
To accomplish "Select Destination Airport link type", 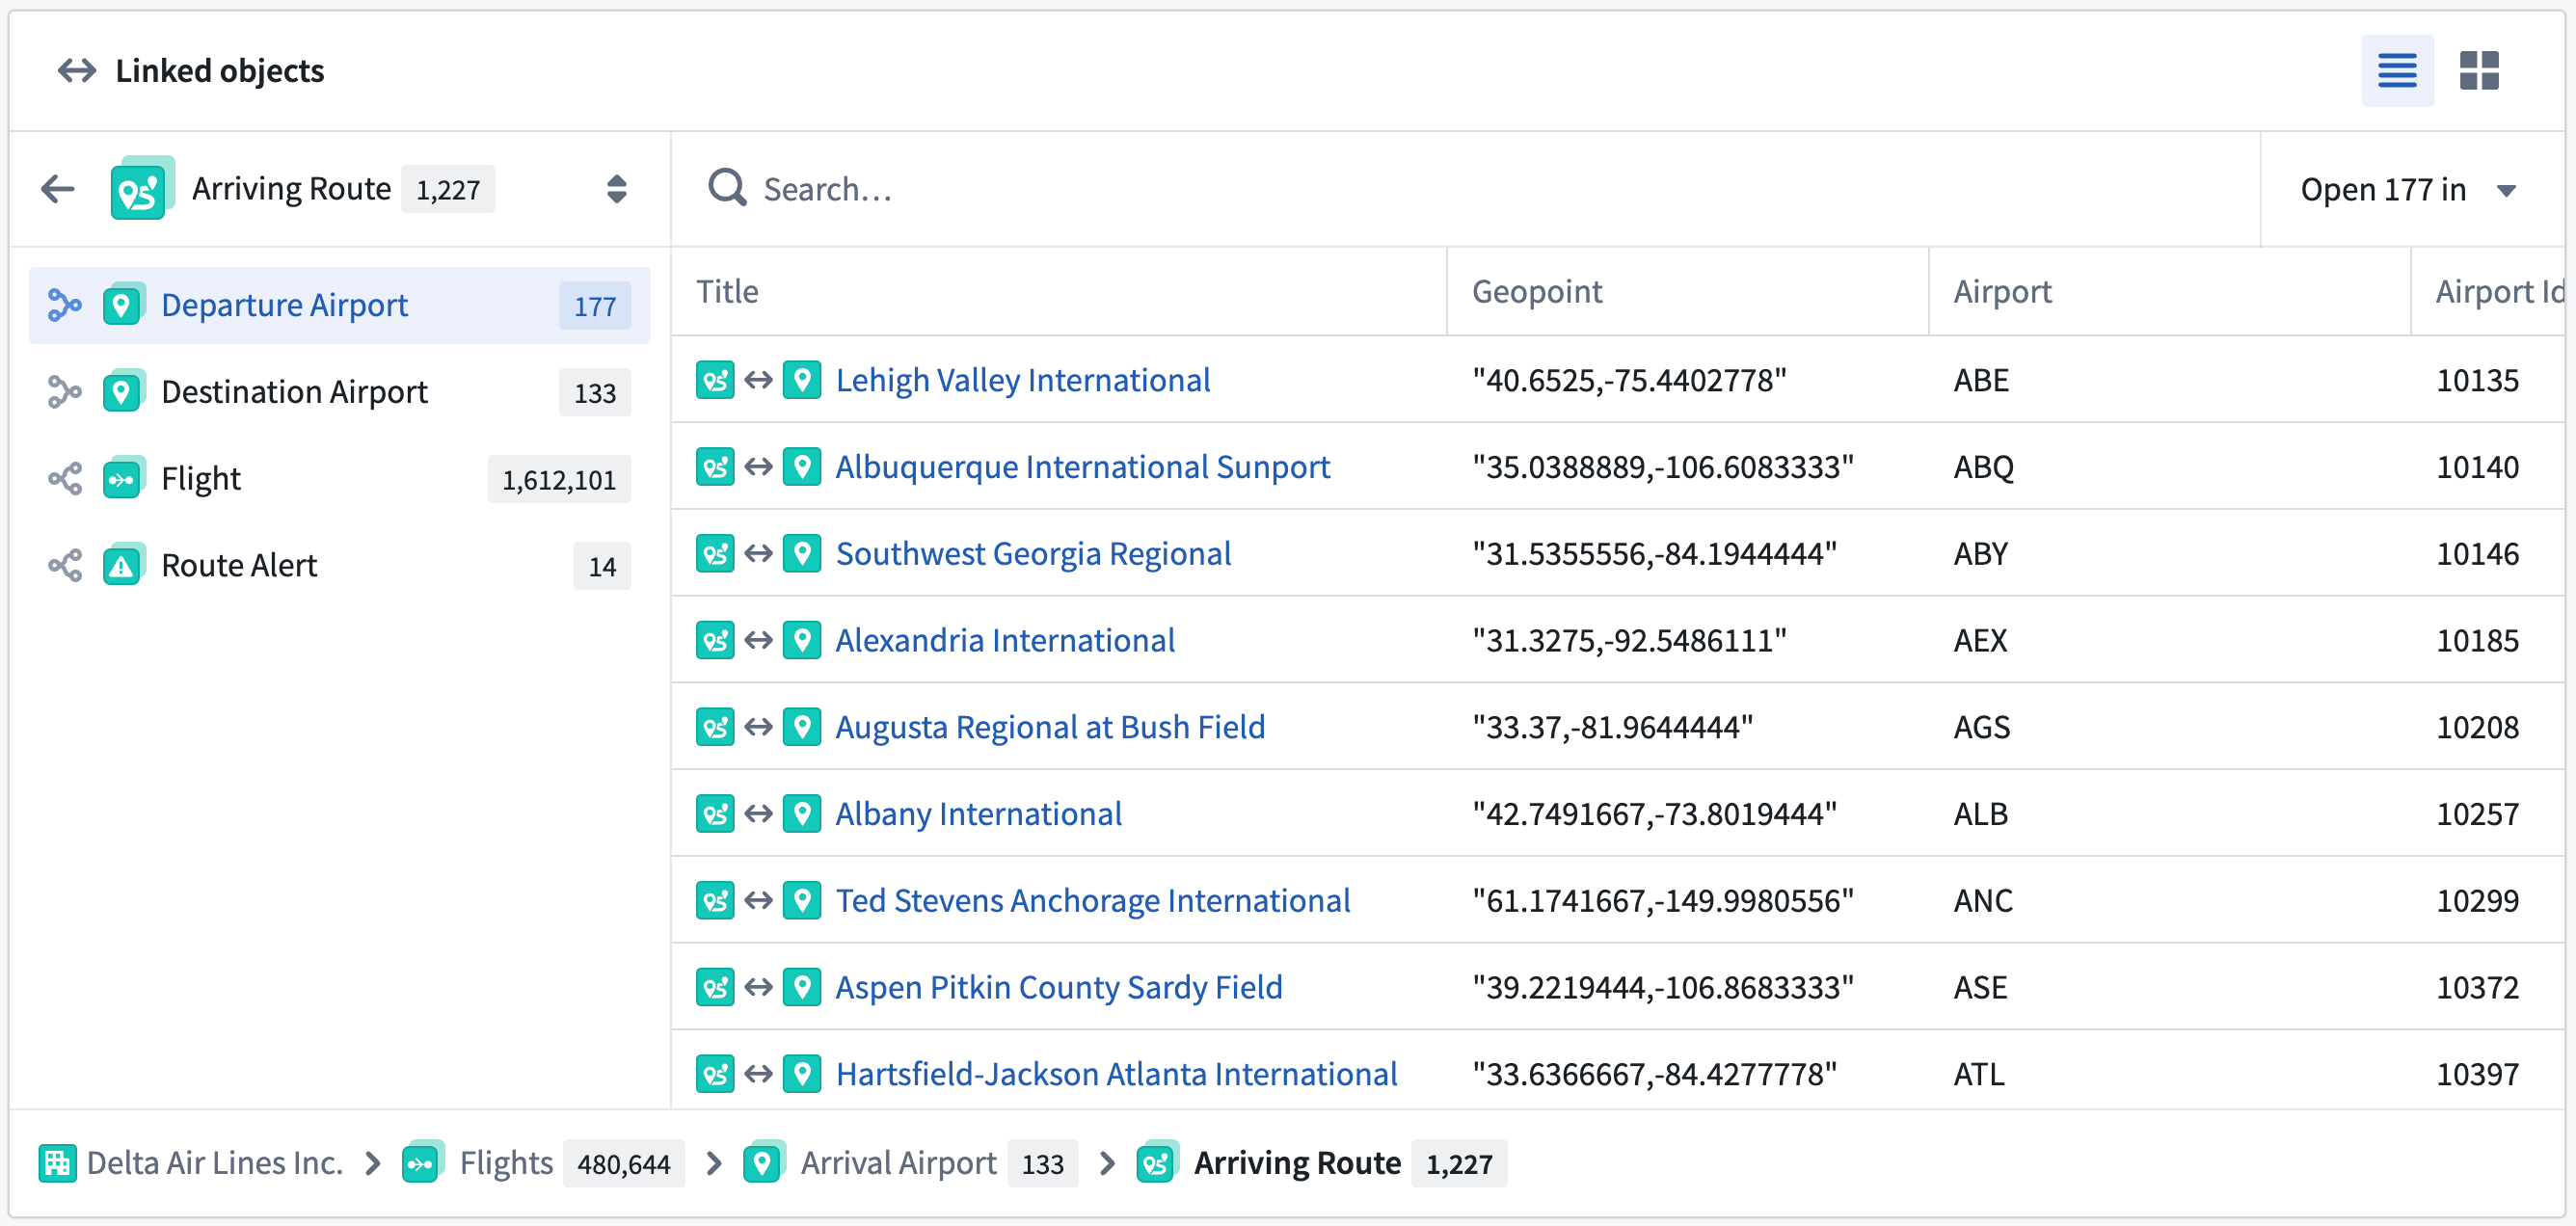I will point(294,392).
